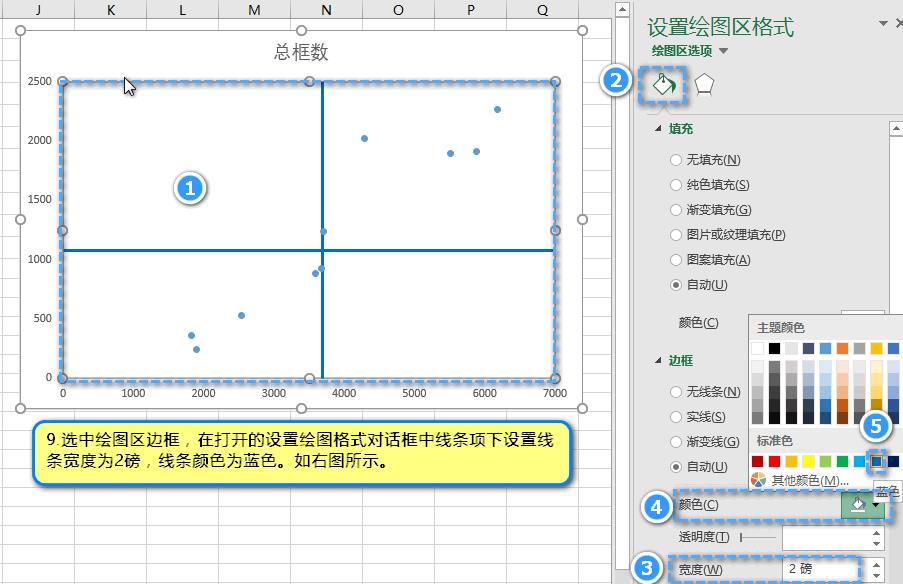The height and width of the screenshot is (584, 903).
Task: Collapse the 边框 section
Action: coord(657,360)
